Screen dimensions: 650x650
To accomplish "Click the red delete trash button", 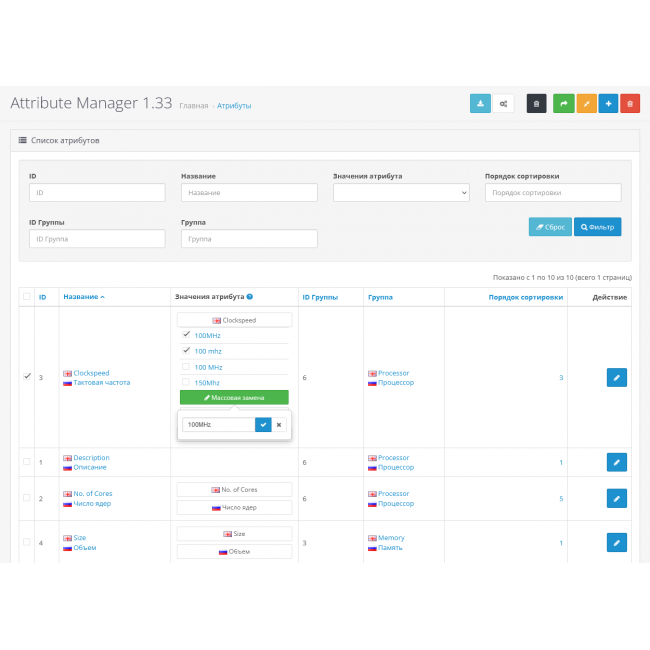I will [630, 103].
